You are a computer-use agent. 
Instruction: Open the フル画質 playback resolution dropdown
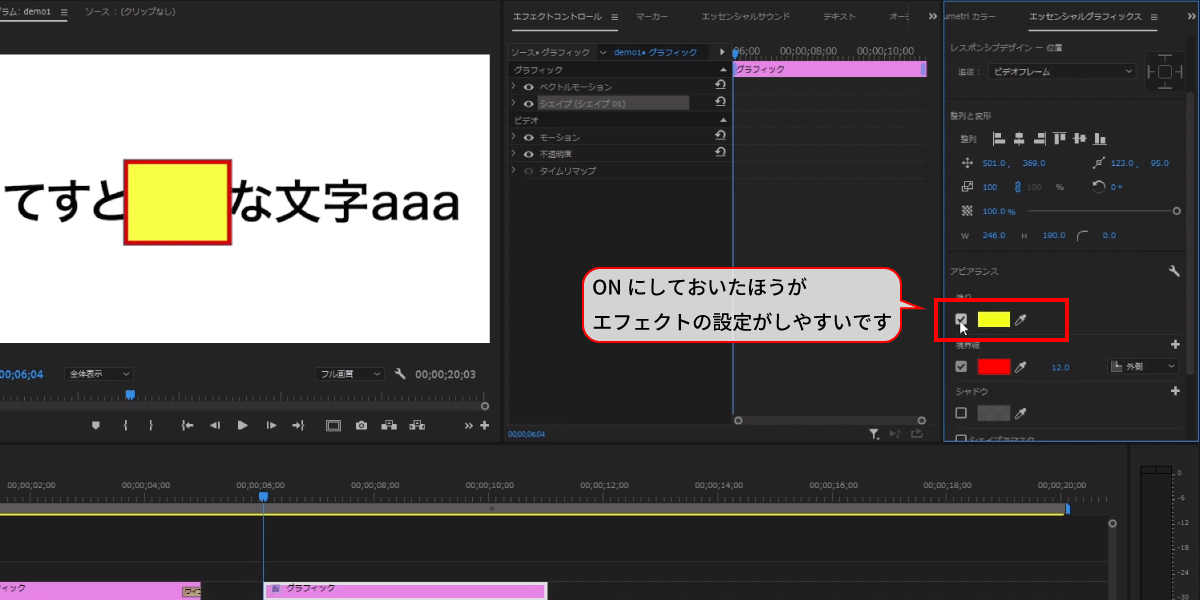(350, 373)
